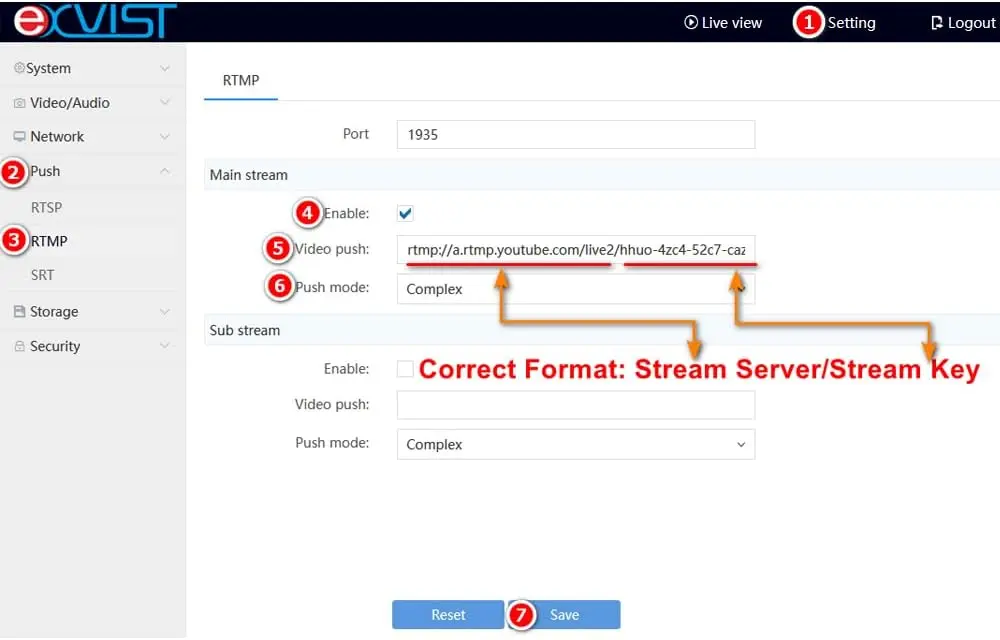Viewport: 1000px width, 640px height.
Task: Collapse the Push section chevron
Action: (165, 171)
